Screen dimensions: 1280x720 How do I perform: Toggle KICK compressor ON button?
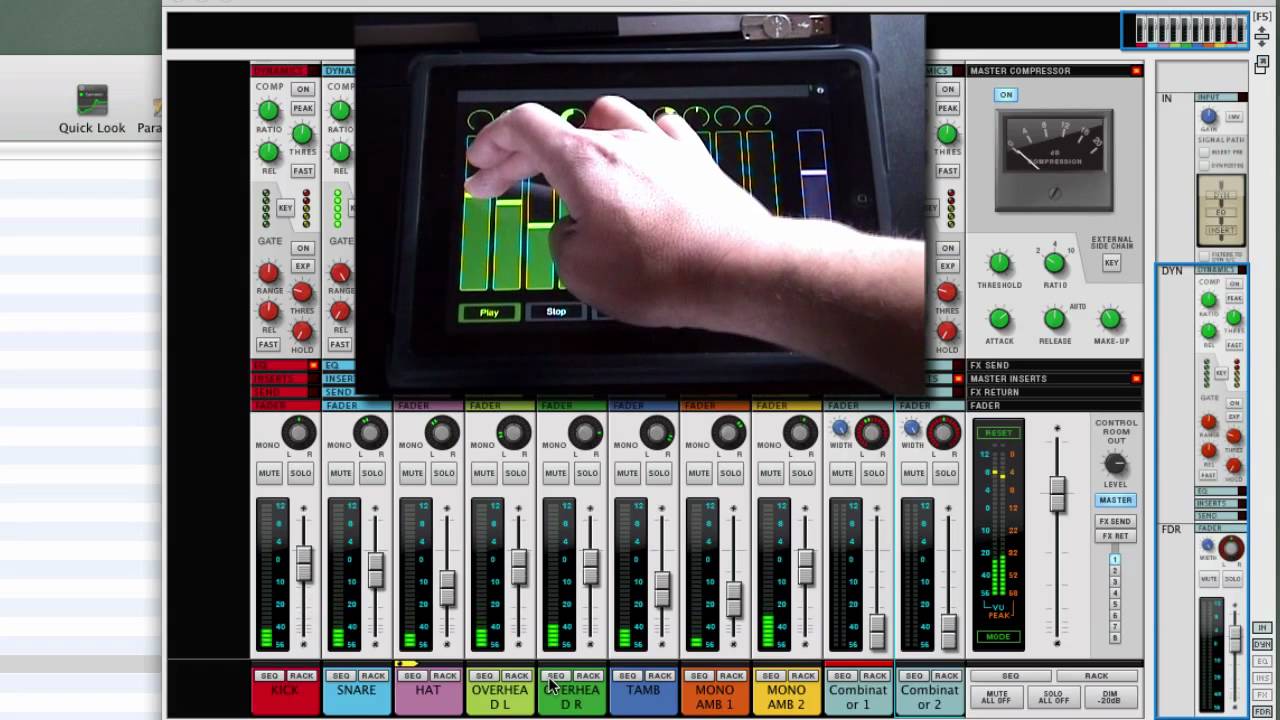302,89
